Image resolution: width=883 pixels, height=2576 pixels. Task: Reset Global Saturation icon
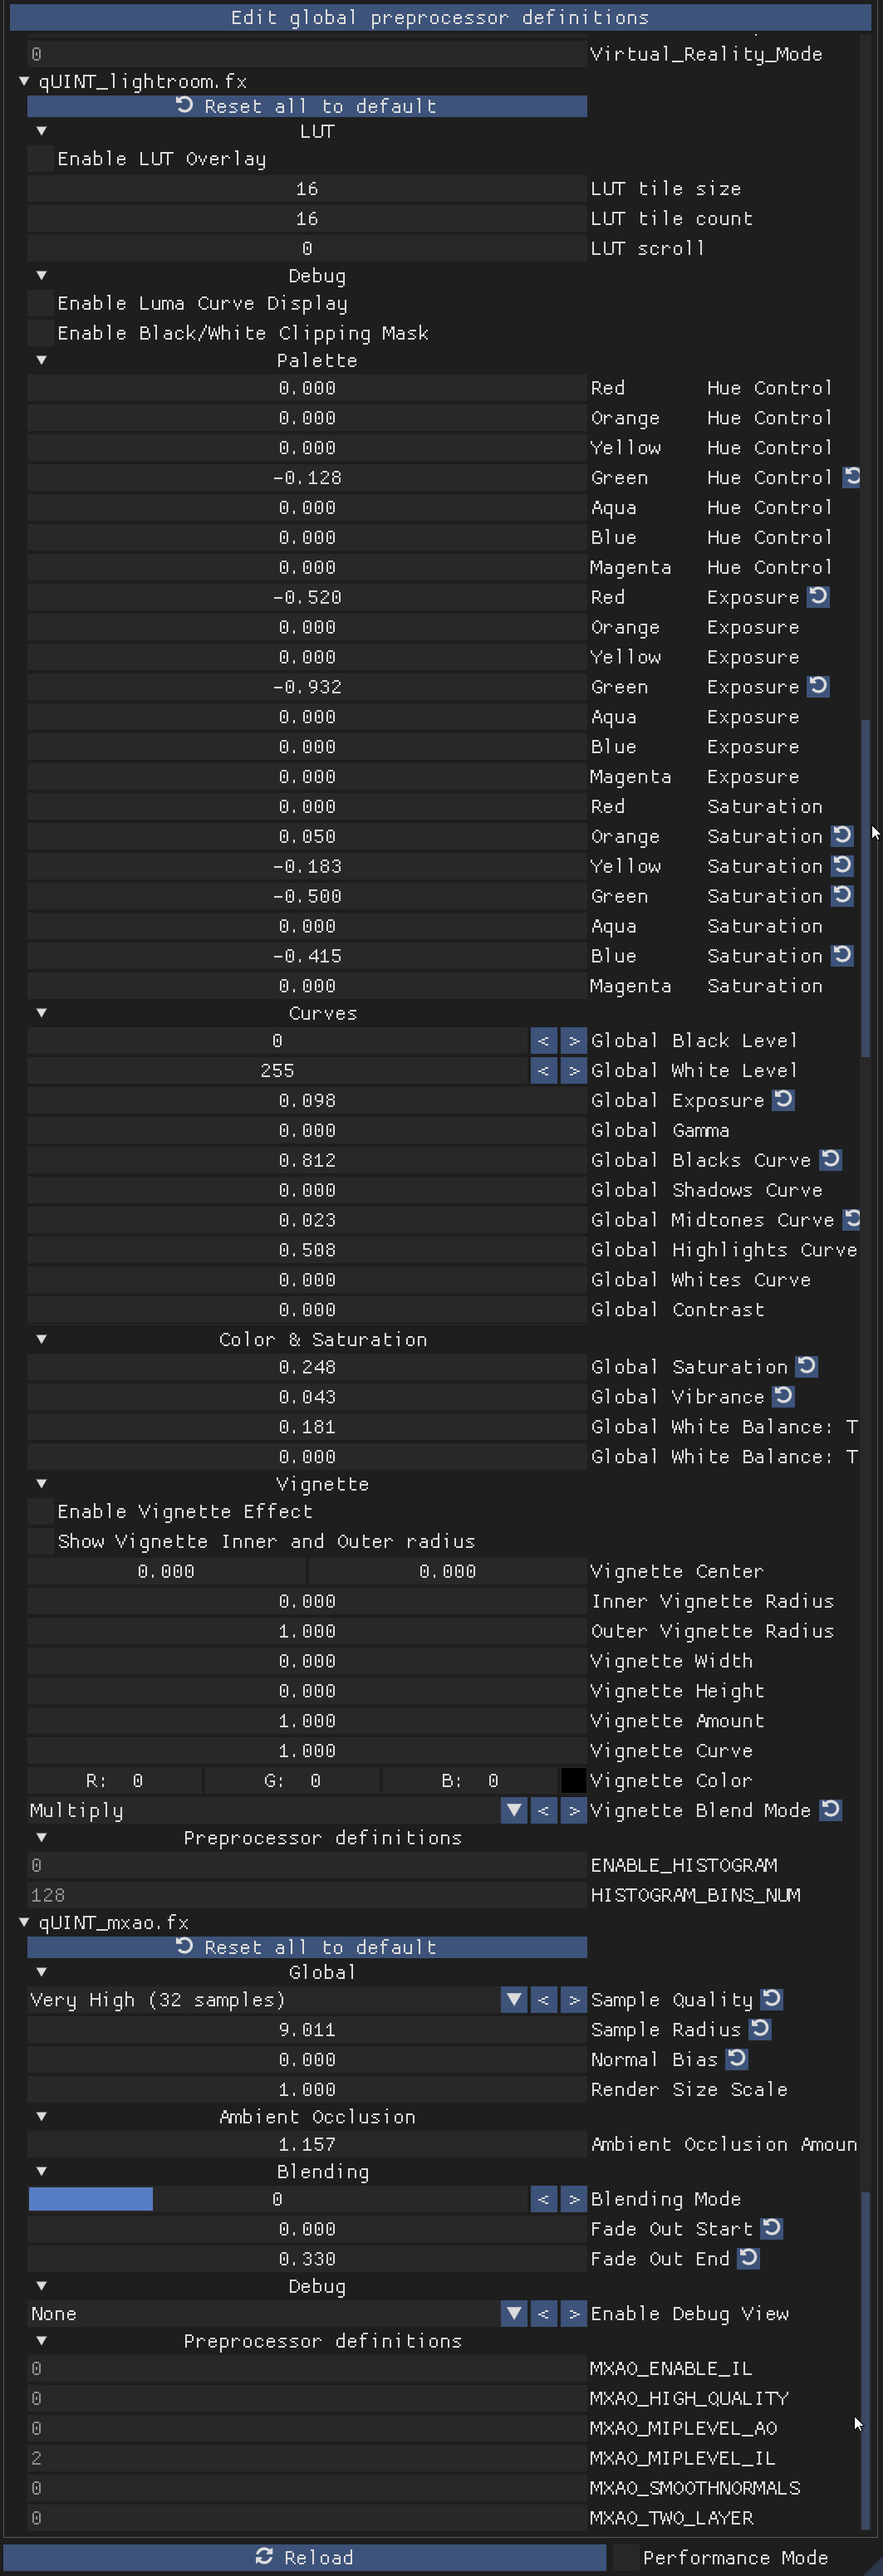pyautogui.click(x=807, y=1367)
